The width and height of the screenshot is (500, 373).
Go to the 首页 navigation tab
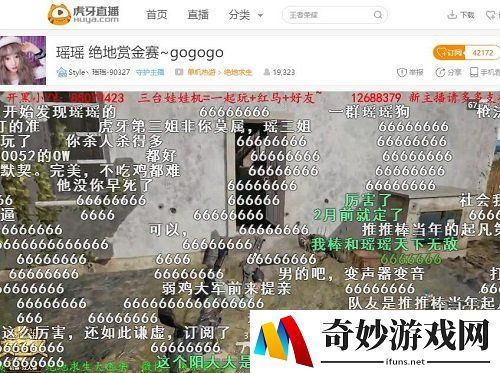pos(157,15)
